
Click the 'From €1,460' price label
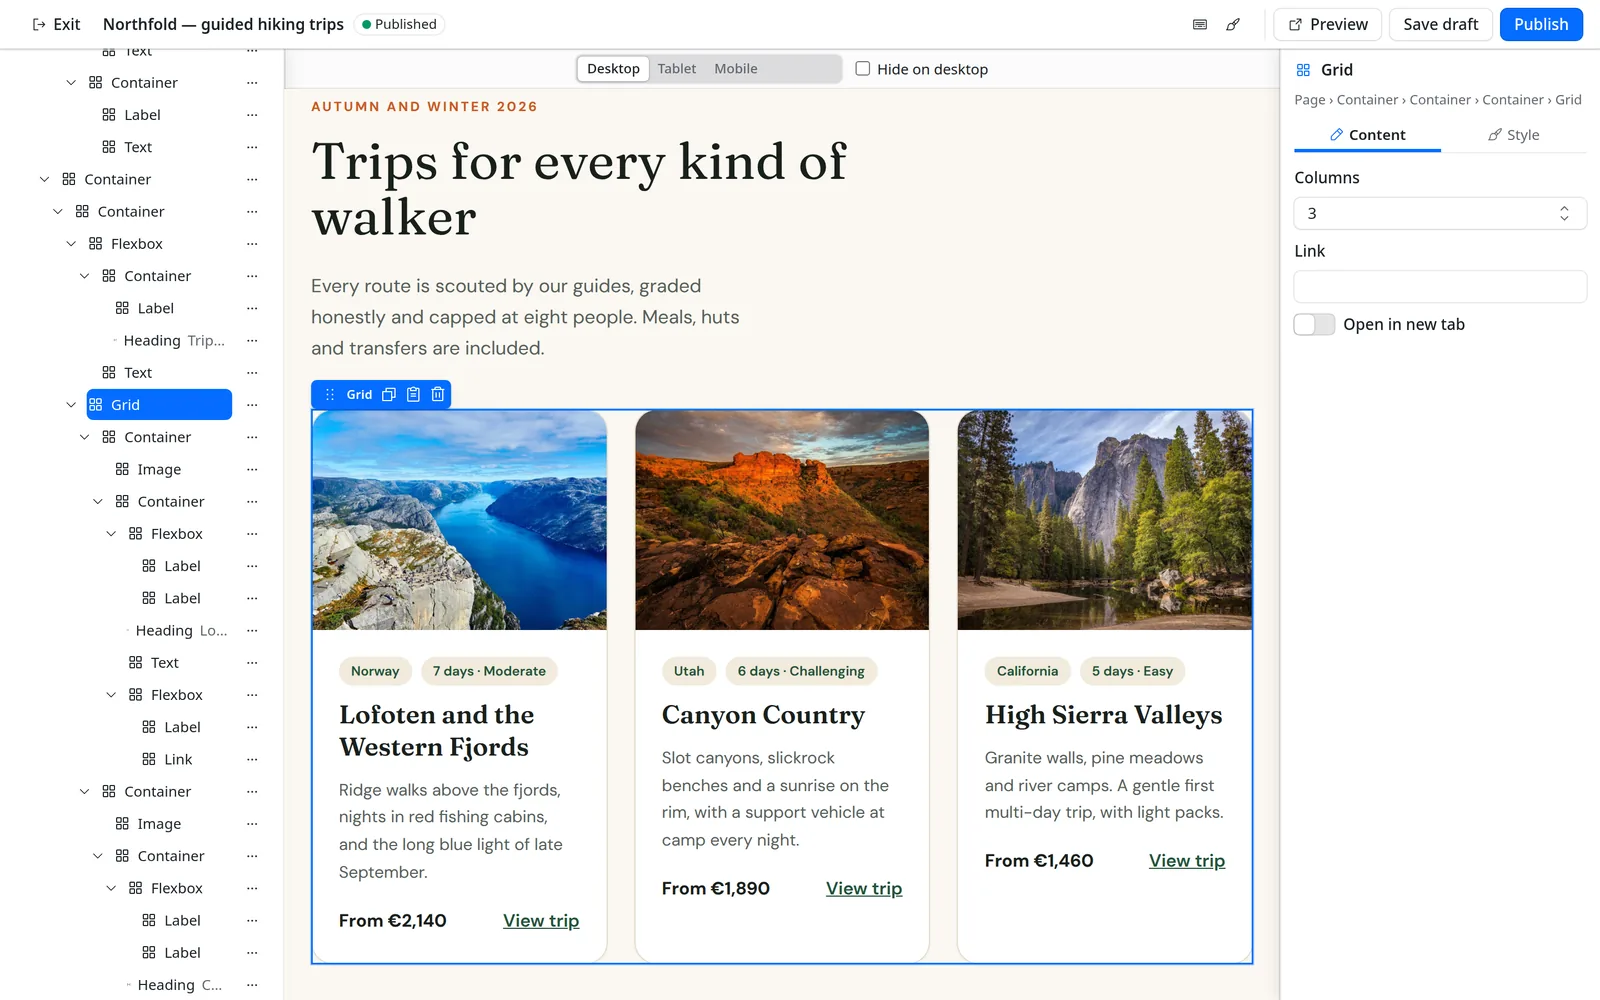(1039, 861)
